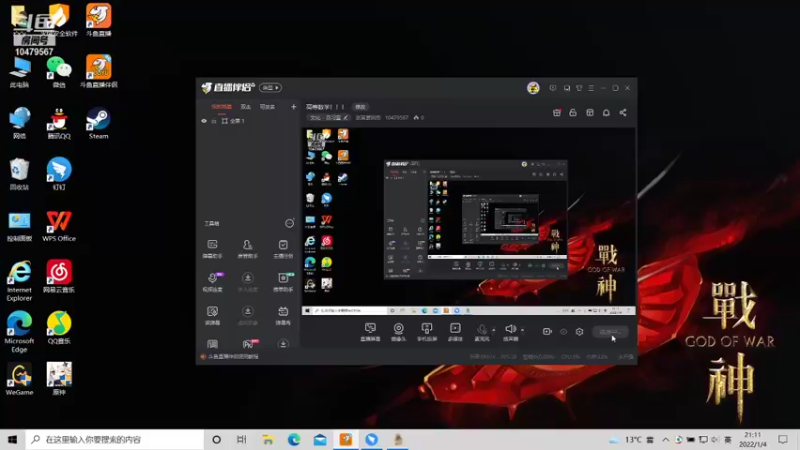Open the 微信 WeChat desktop icon
The height and width of the screenshot is (450, 800).
point(59,72)
